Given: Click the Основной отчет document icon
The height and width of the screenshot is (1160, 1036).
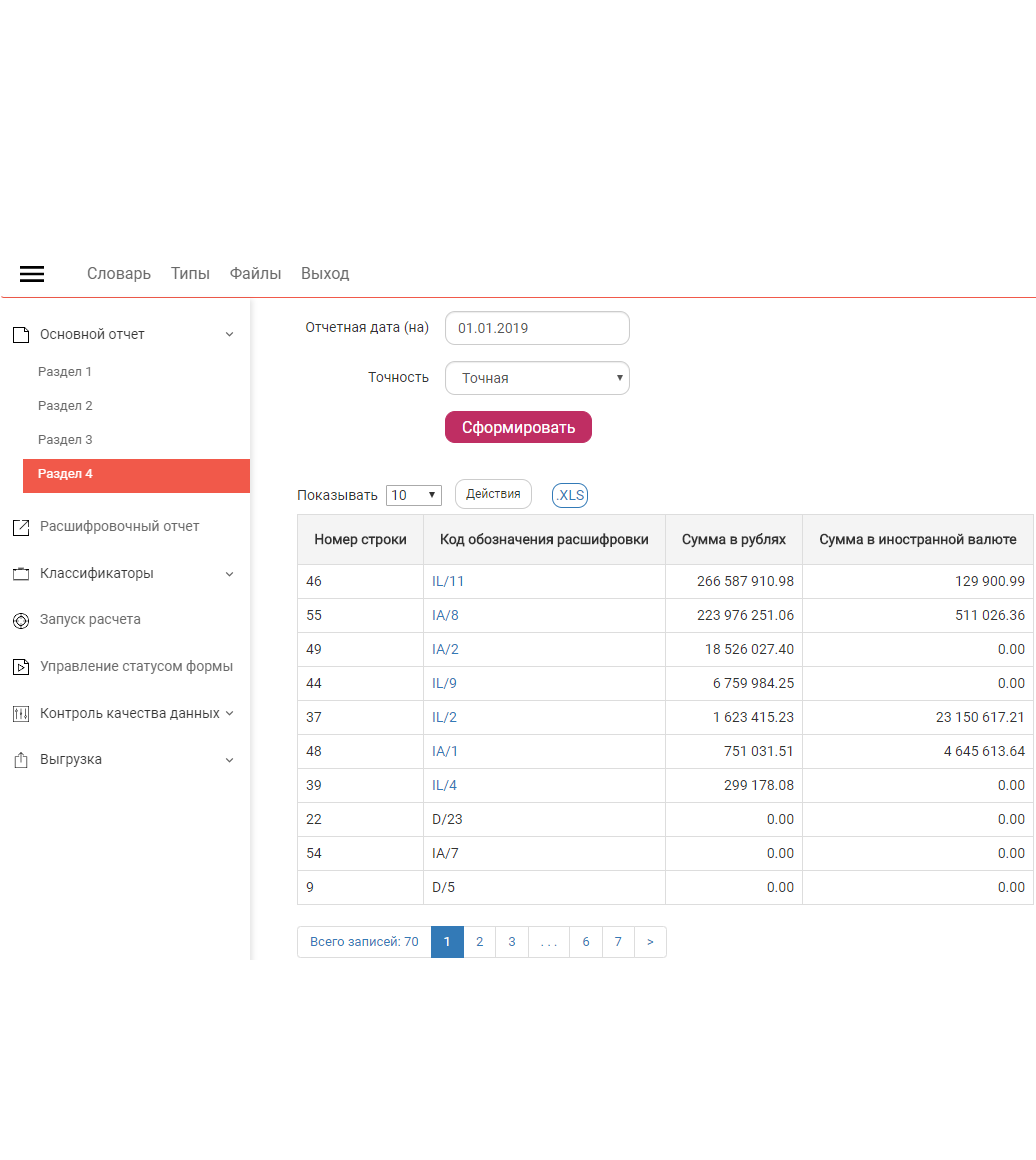Looking at the screenshot, I should click(20, 335).
